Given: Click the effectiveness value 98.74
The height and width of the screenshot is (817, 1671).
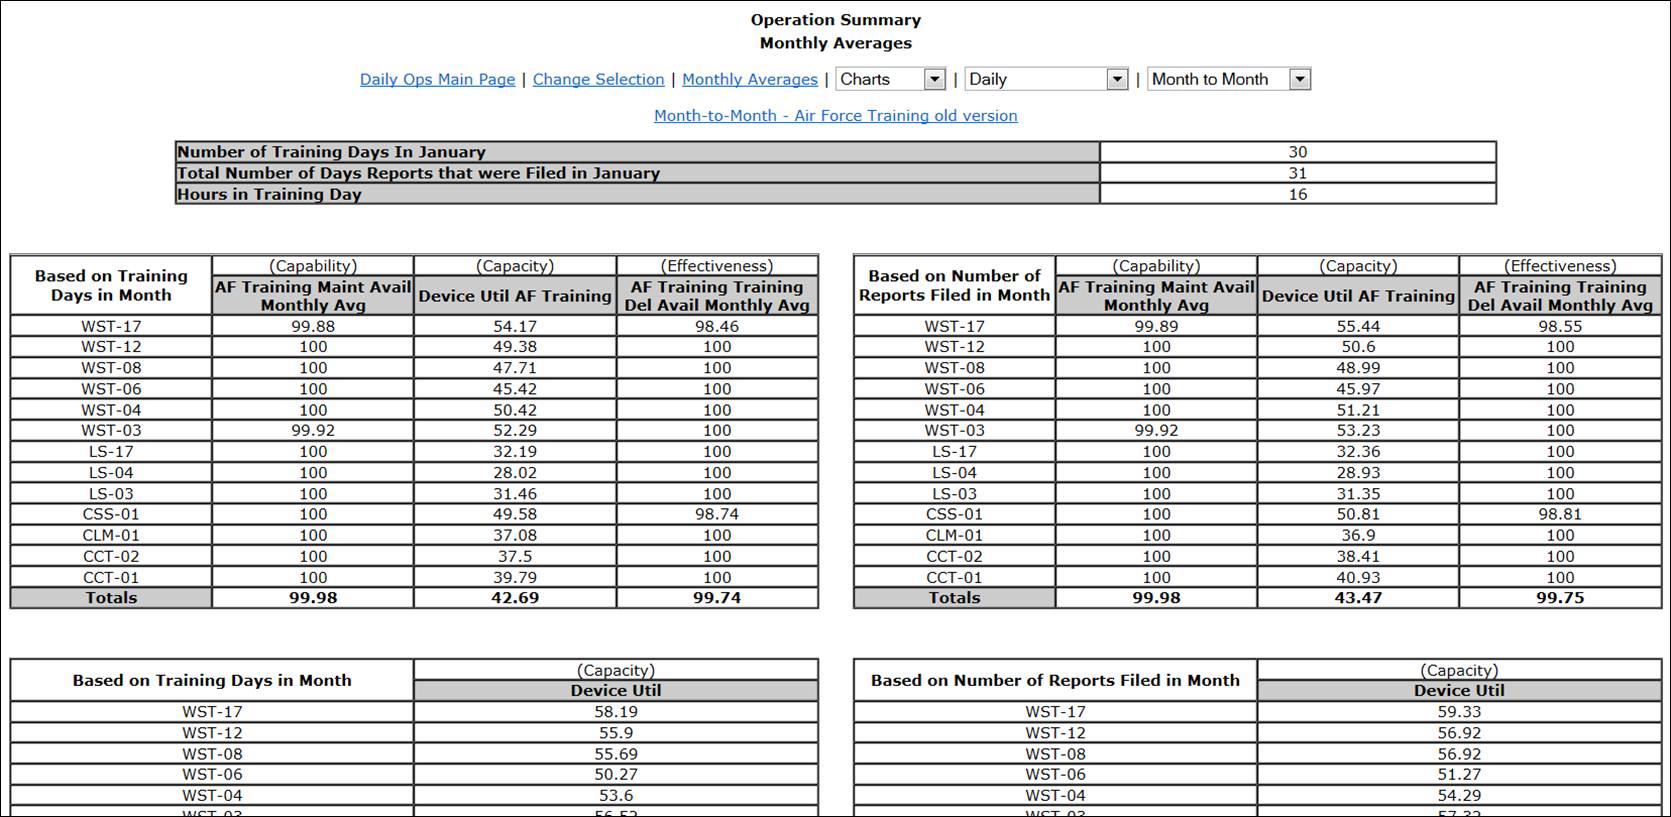Looking at the screenshot, I should 717,514.
